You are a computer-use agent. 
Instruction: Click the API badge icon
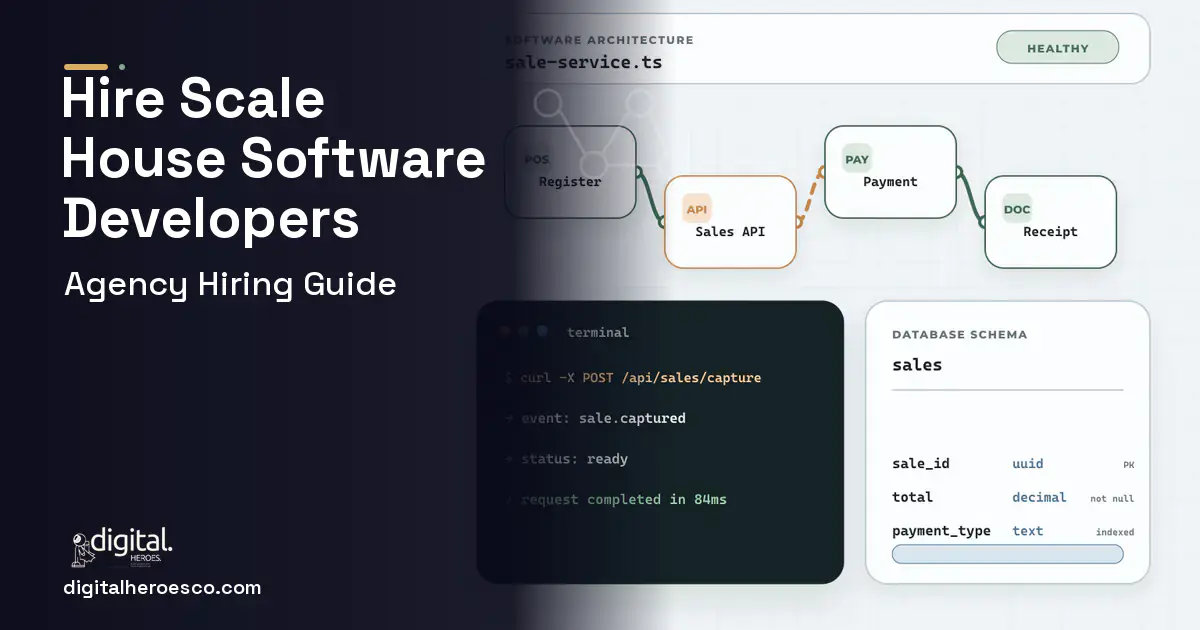(697, 208)
